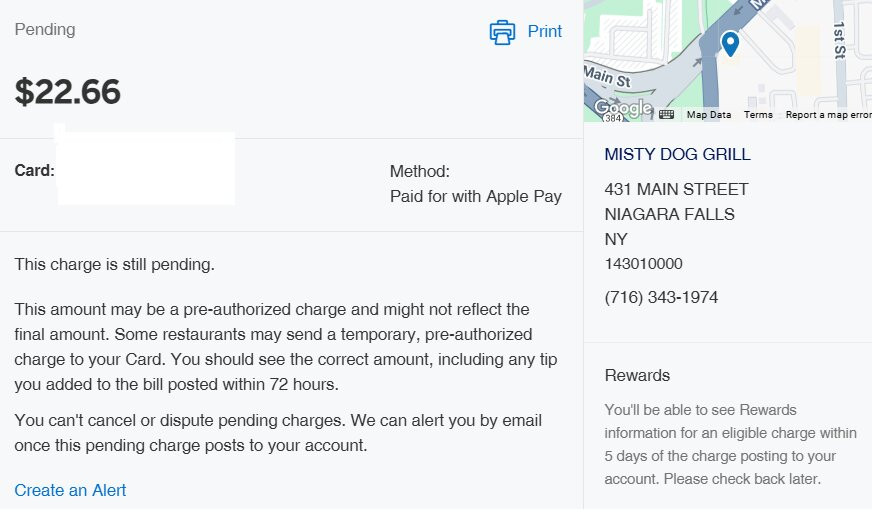Click the Google logo on map
This screenshot has height=516, width=872.
(x=622, y=107)
